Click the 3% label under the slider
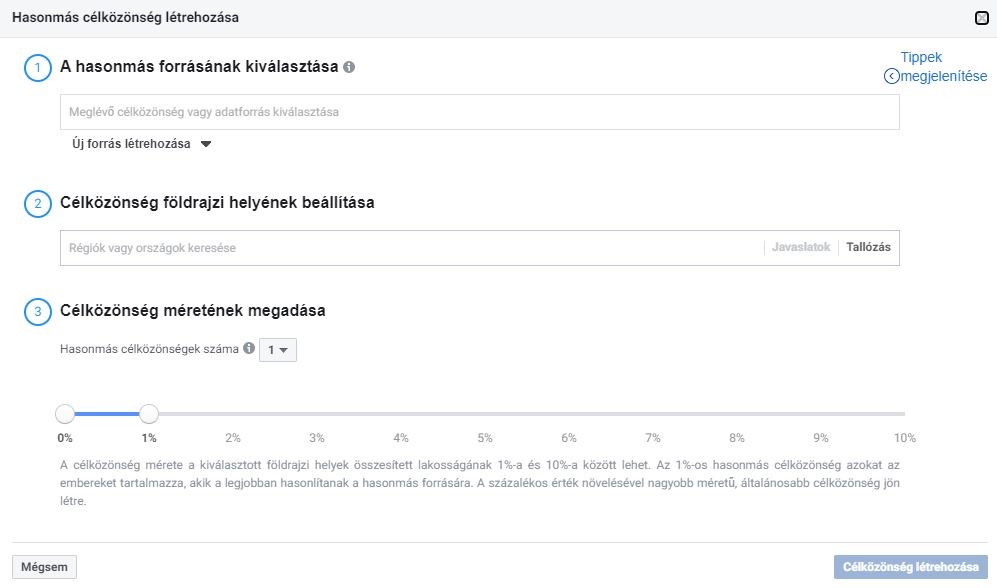The image size is (997, 588). 317,438
